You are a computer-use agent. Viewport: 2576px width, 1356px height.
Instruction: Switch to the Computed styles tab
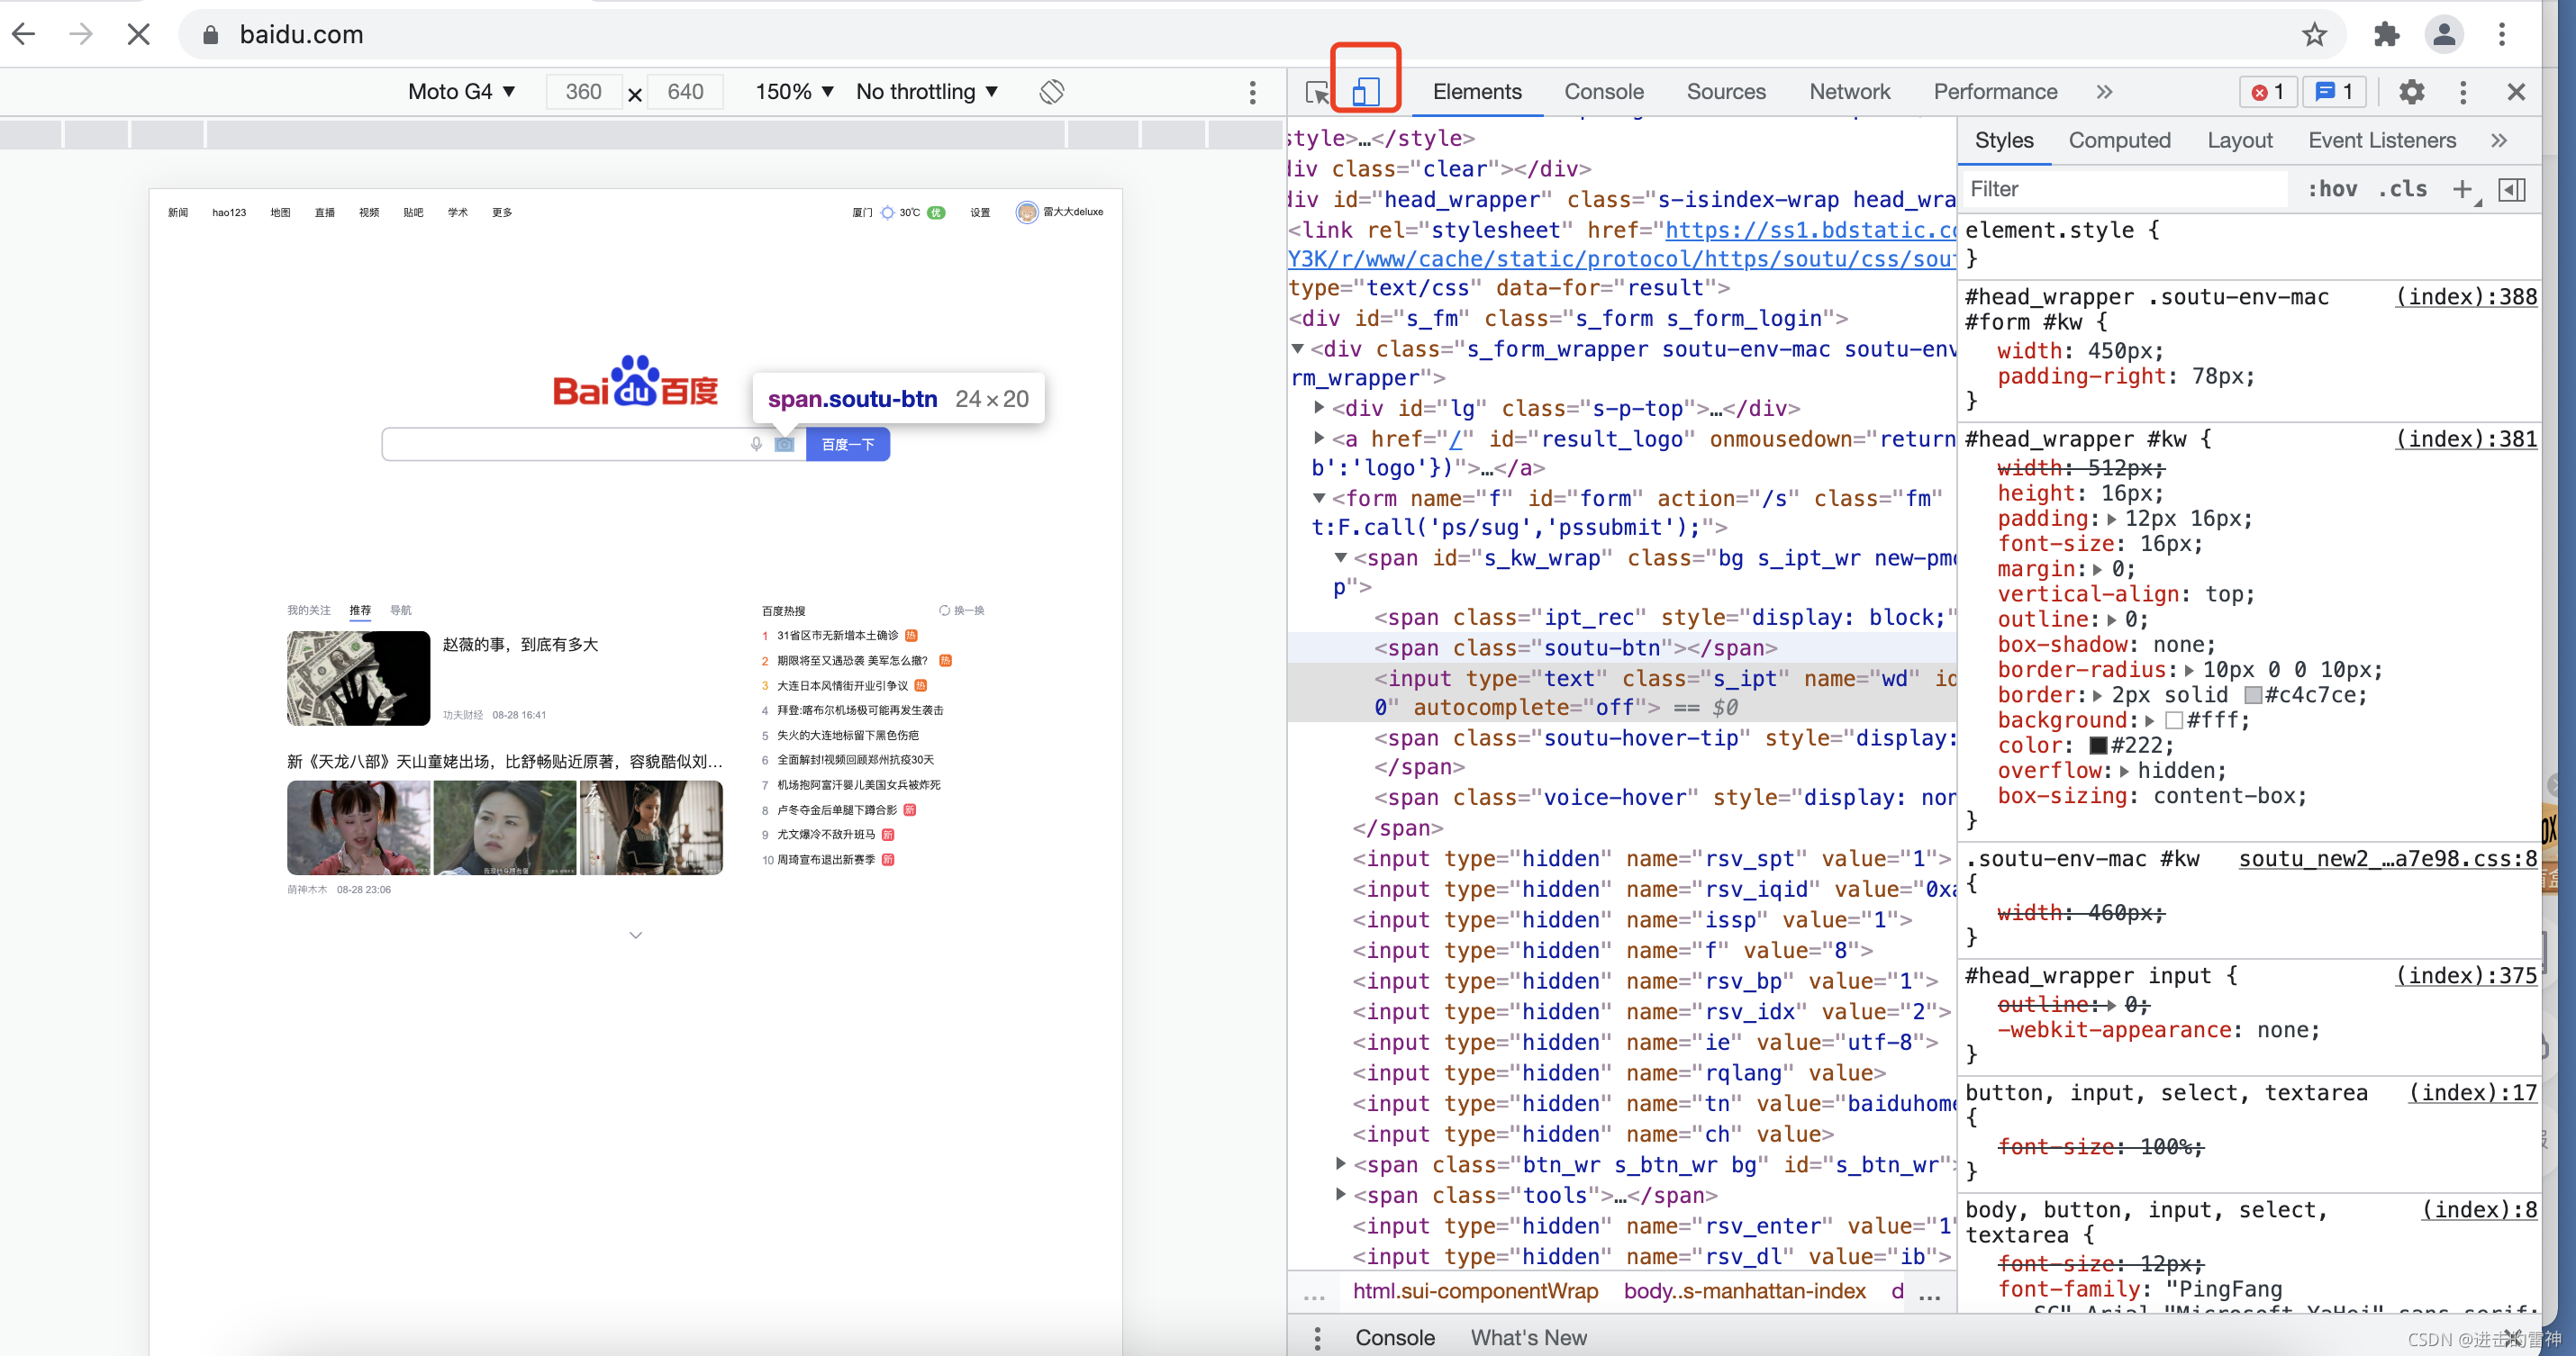[2119, 140]
